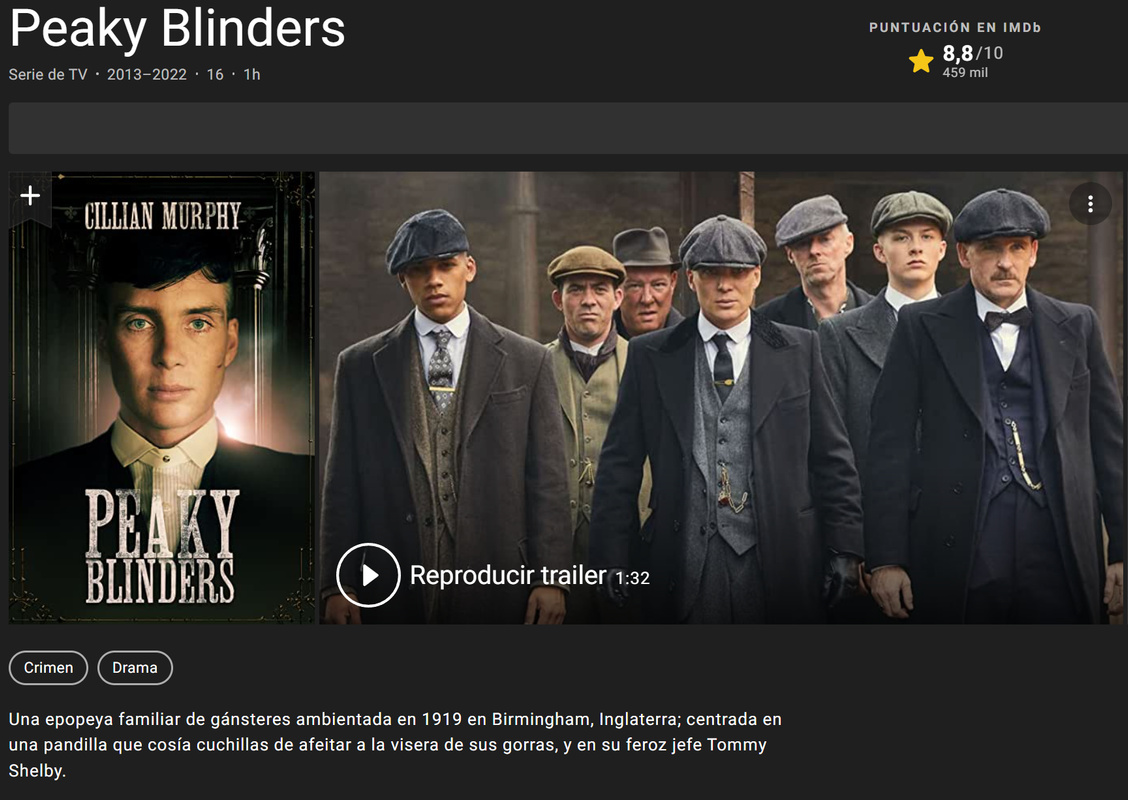Open the 8,8/10 IMDb score

(x=973, y=53)
